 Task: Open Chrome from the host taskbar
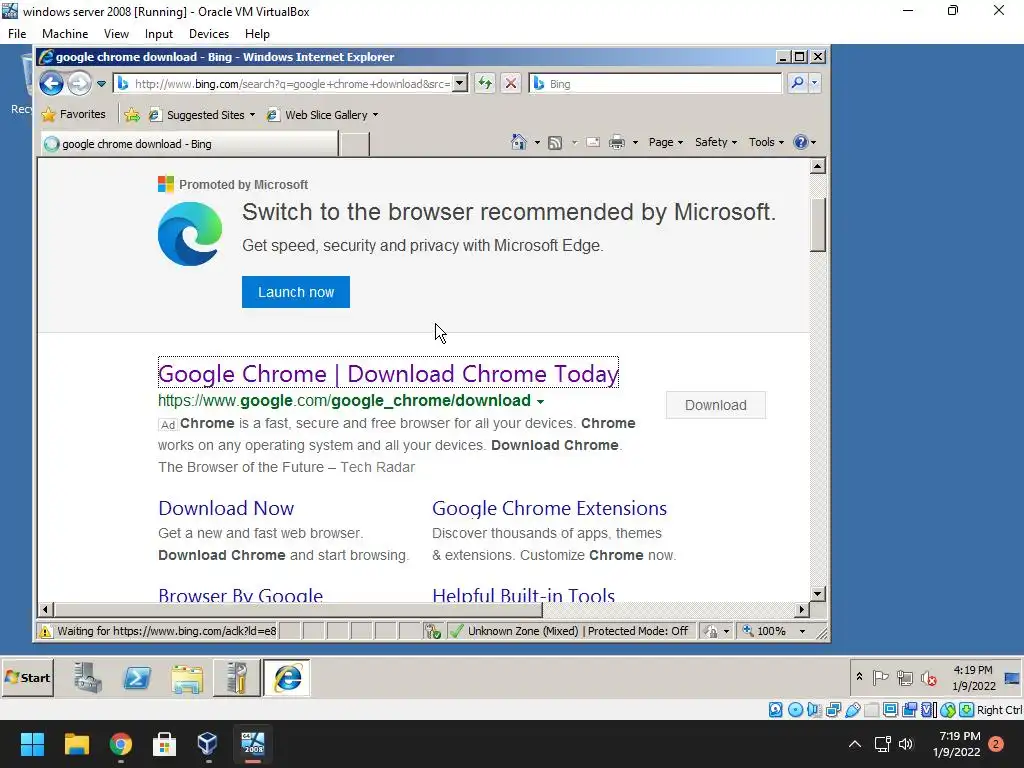pos(121,744)
